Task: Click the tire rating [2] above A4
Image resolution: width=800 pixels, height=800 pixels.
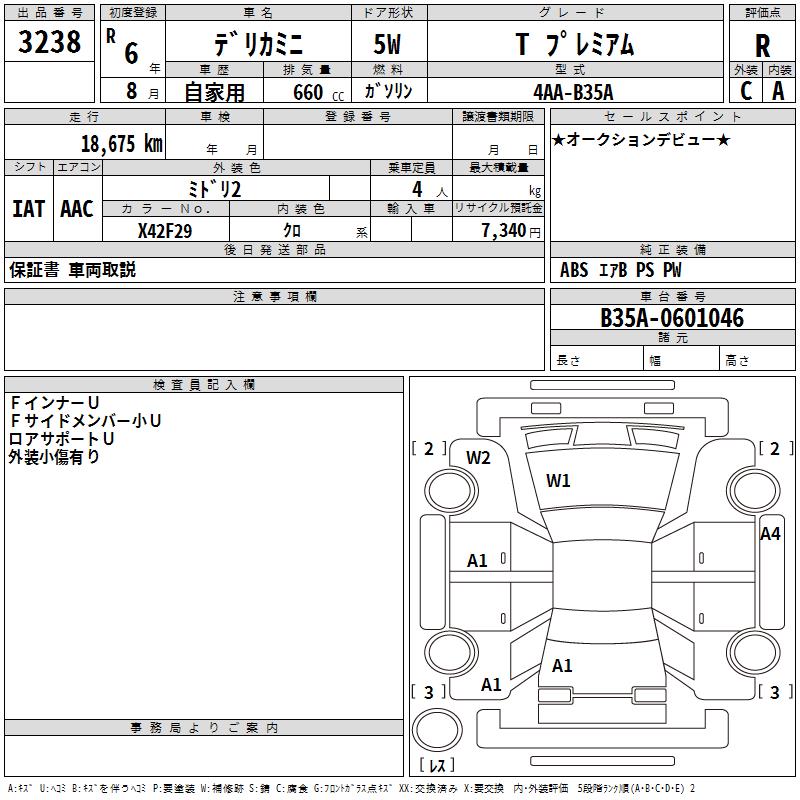Action: coord(776,449)
